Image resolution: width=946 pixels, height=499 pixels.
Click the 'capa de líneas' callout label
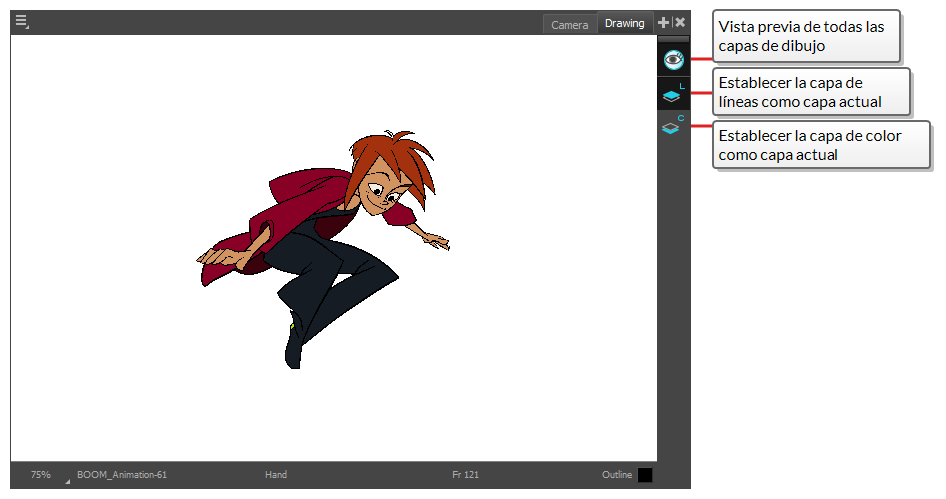(810, 93)
